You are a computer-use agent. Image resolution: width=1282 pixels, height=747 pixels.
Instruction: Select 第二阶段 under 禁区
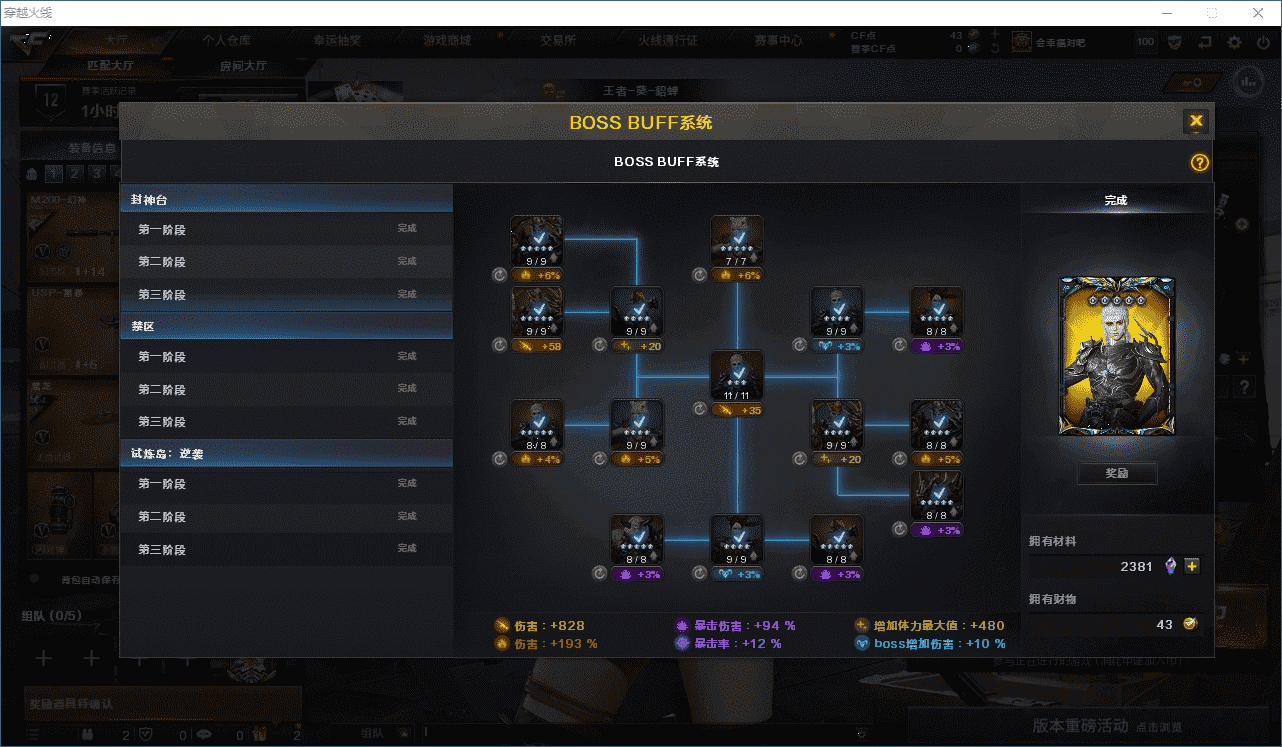pos(287,389)
